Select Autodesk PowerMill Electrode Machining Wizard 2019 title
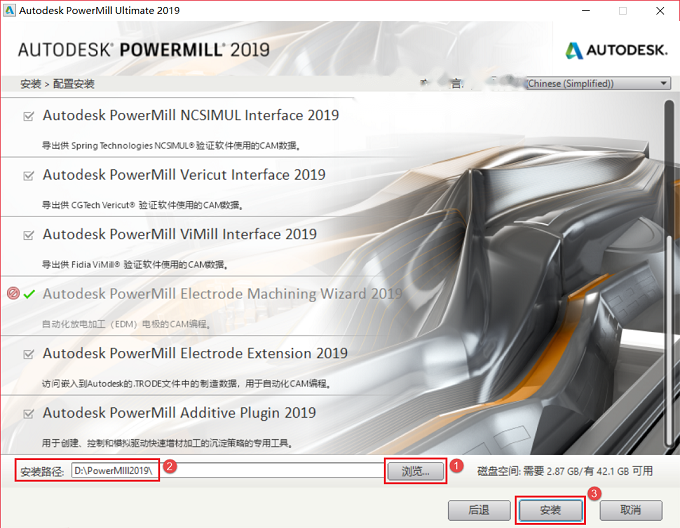Image resolution: width=680 pixels, height=528 pixels. pyautogui.click(x=222, y=293)
